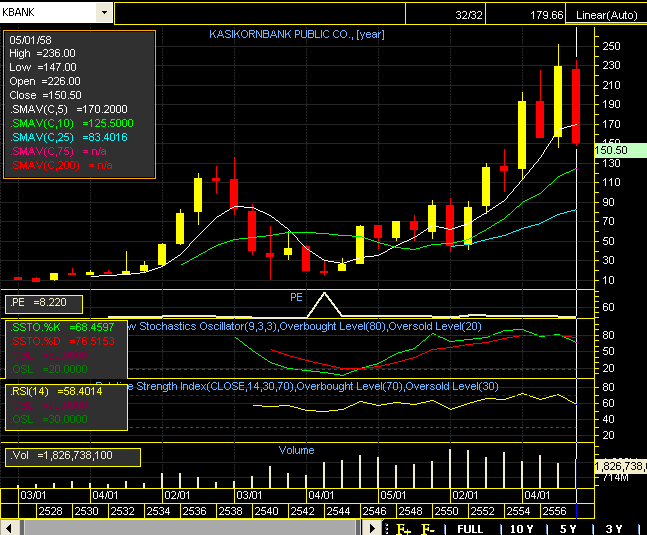Click the SMAV(C,200) = n/a line

tap(61, 165)
